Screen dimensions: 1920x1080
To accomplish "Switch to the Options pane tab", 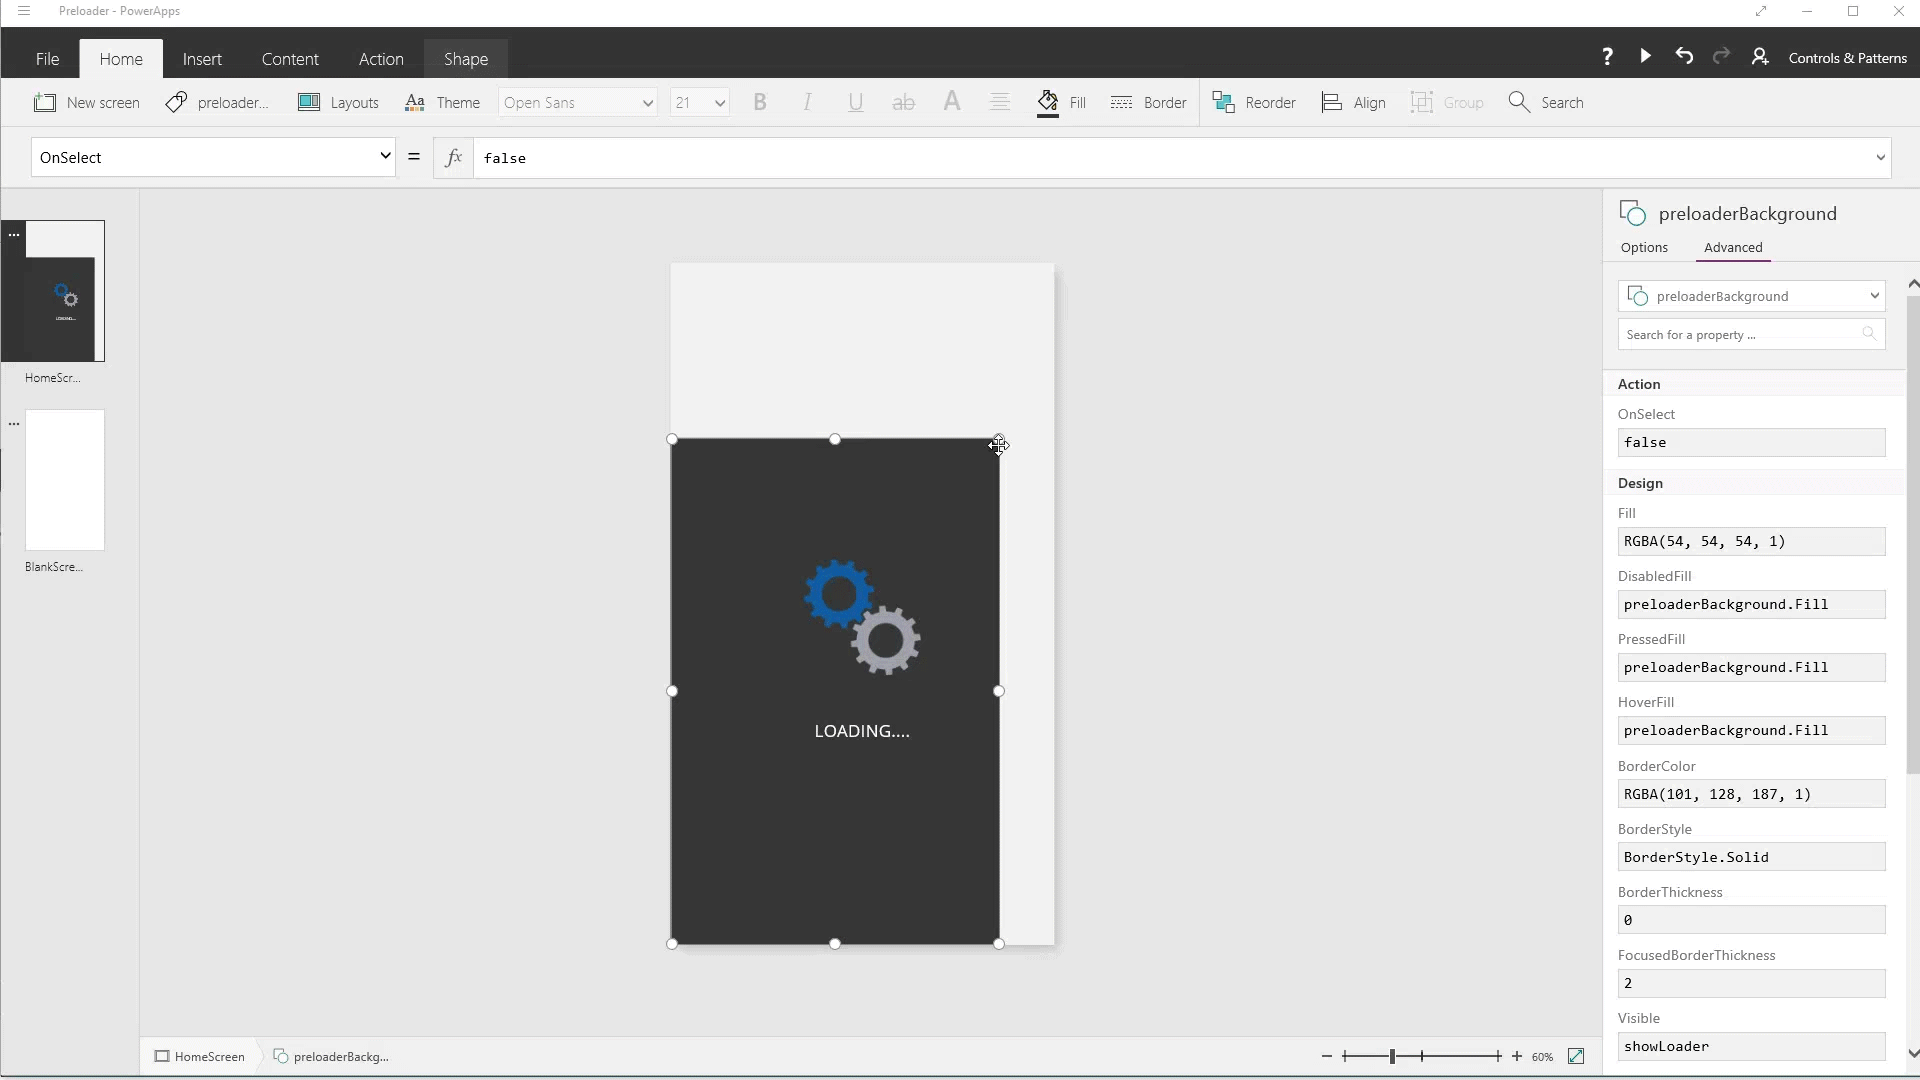I will [1644, 247].
